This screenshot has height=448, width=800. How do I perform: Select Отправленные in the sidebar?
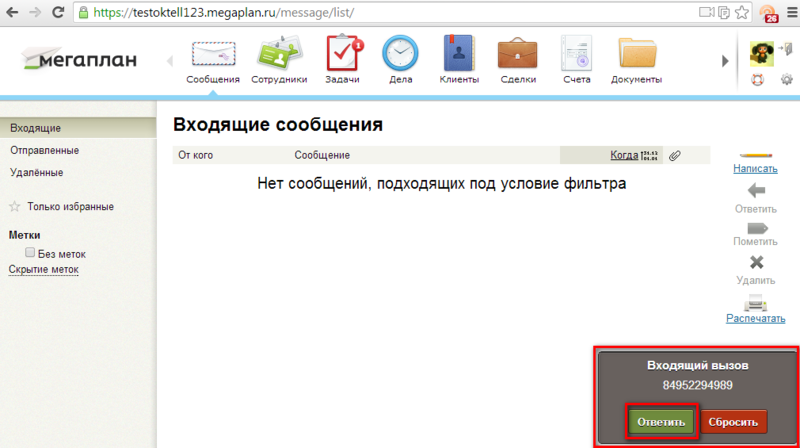44,150
